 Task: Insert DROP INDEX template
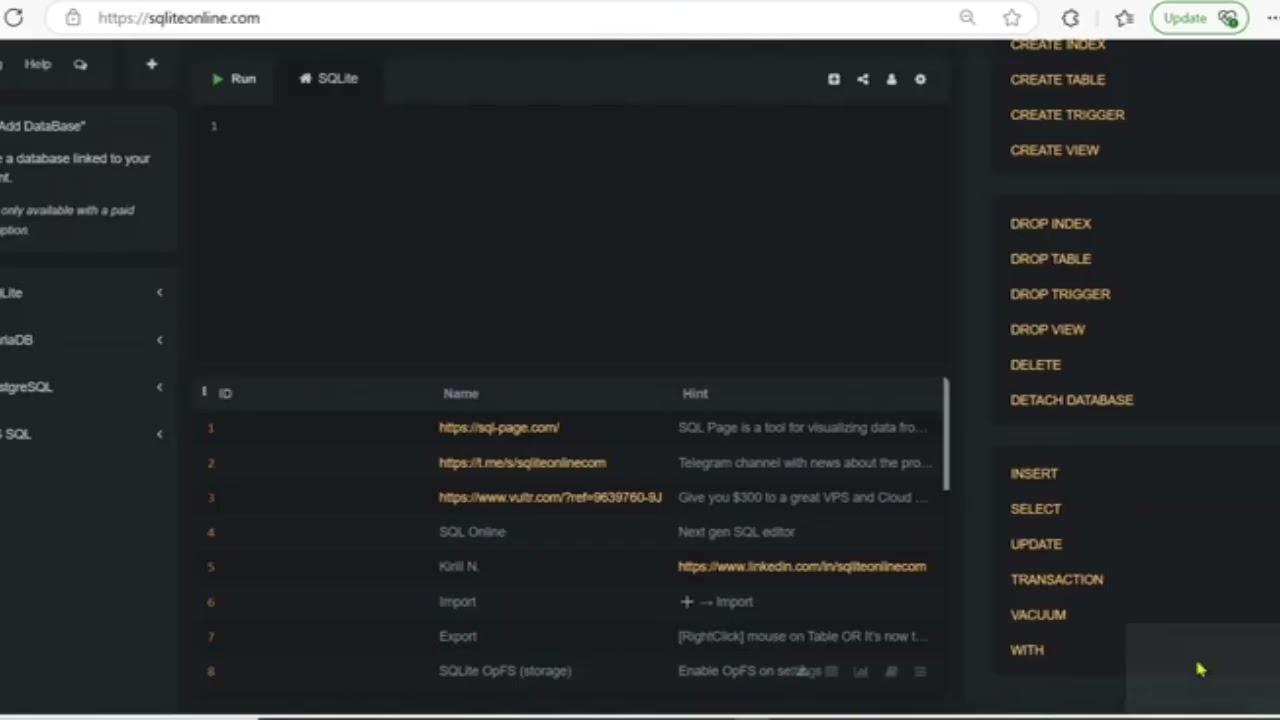[1050, 224]
